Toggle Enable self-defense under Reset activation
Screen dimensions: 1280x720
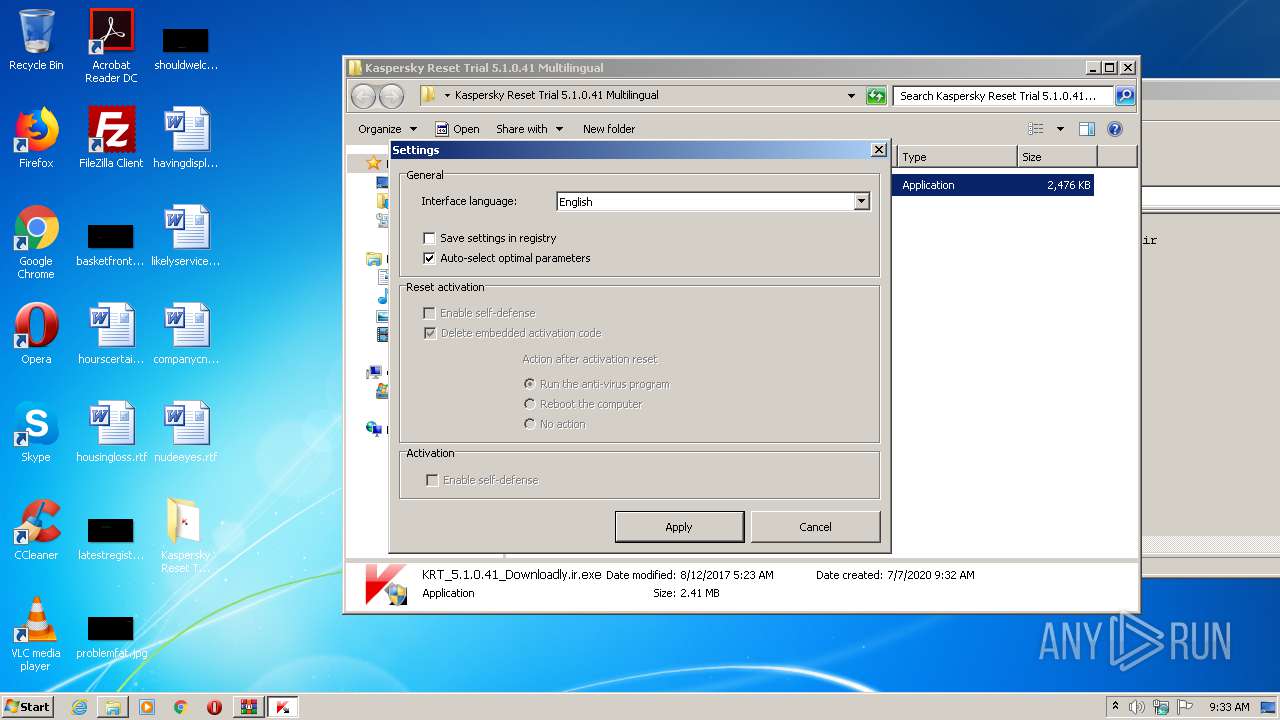click(x=430, y=313)
